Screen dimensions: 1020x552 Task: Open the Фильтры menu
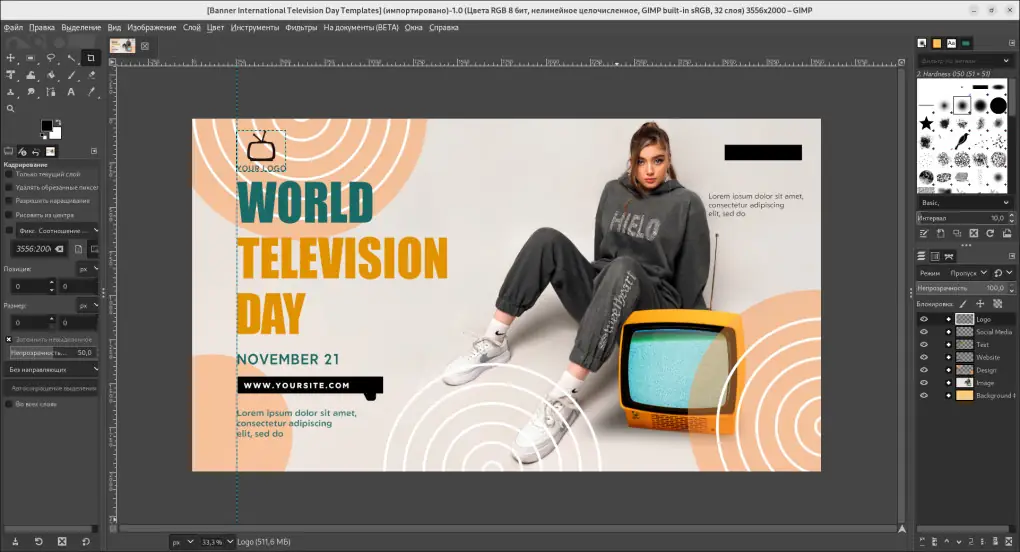(301, 27)
